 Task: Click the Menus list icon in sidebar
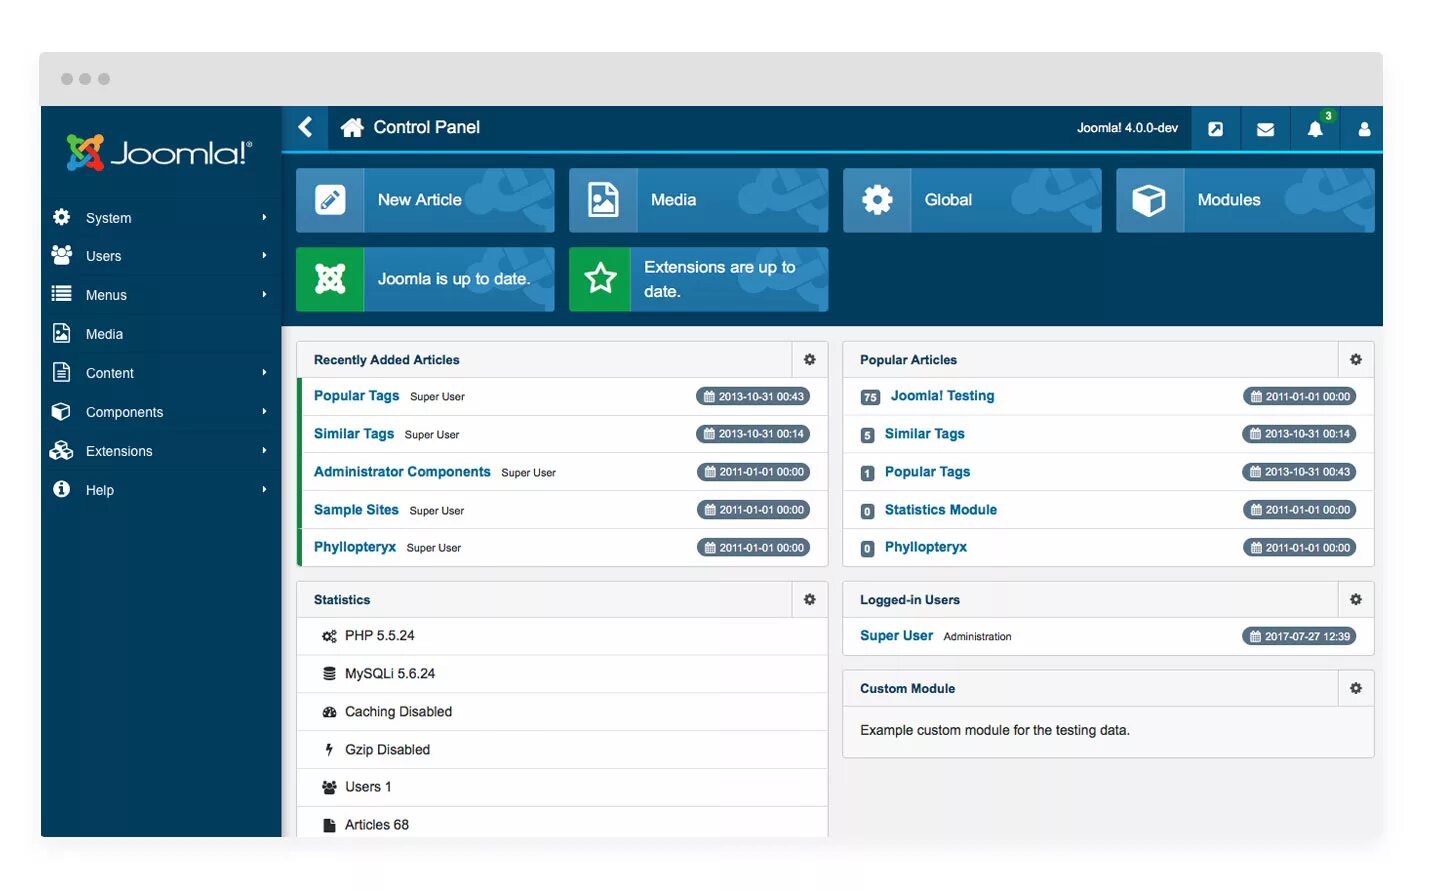coord(61,294)
